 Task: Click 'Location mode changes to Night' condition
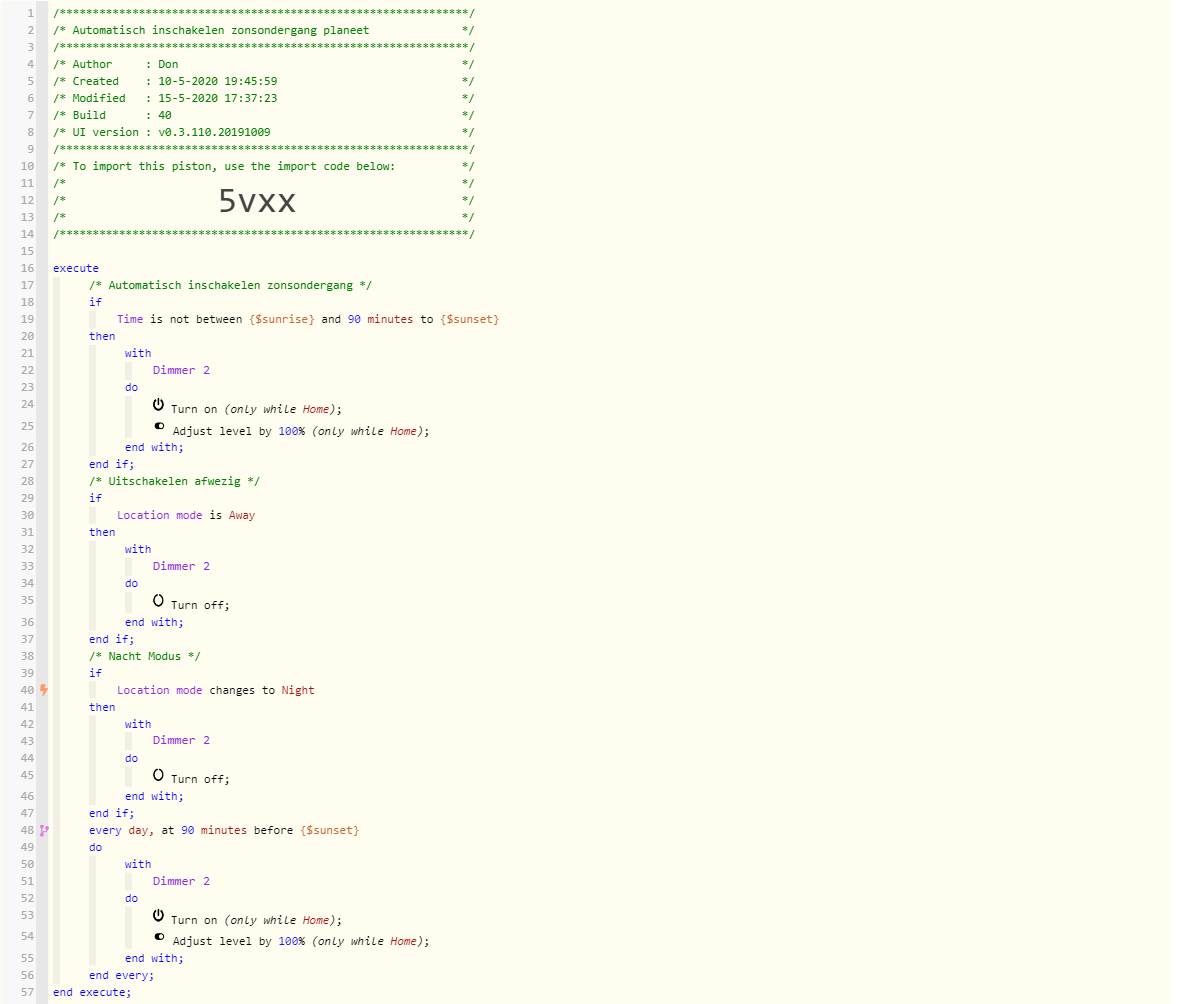[x=216, y=691]
